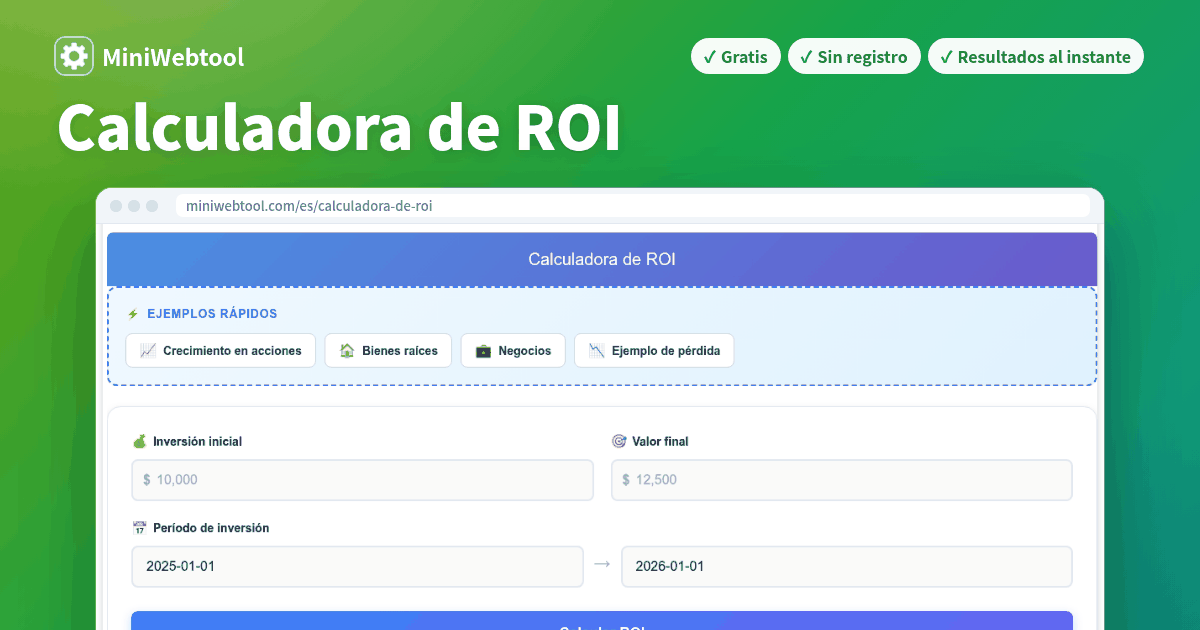Click the falling chart icon in Ejemplo de pérdida

(x=597, y=351)
